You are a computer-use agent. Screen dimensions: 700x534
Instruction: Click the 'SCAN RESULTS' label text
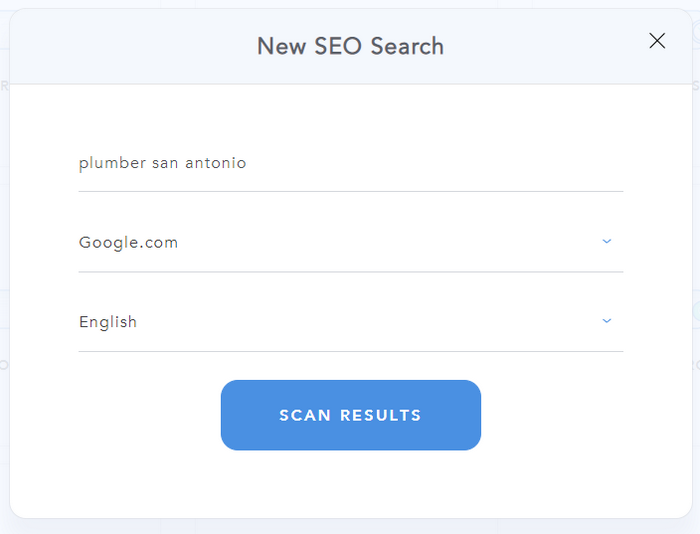350,415
